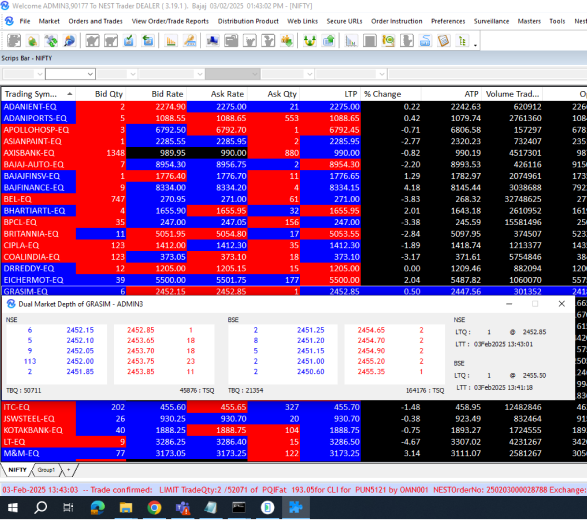Open the Preferences menu
Image resolution: width=587 pixels, height=520 pixels.
(448, 21)
